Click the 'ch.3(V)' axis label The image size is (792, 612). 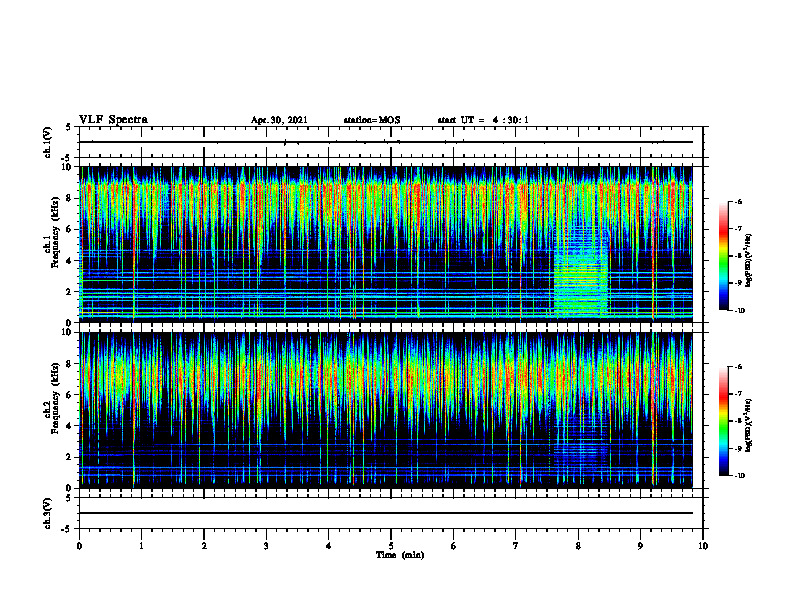(x=48, y=514)
